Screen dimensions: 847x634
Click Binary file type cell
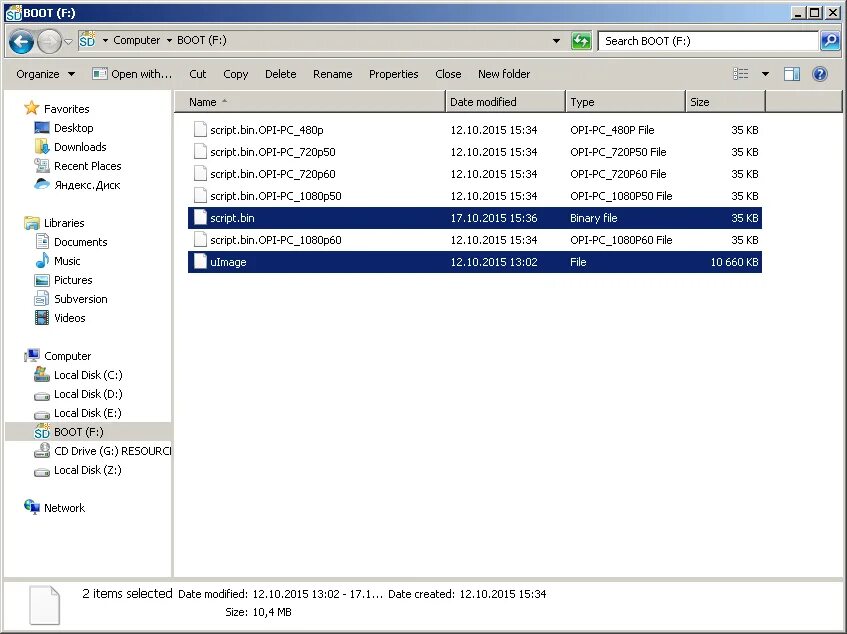594,218
